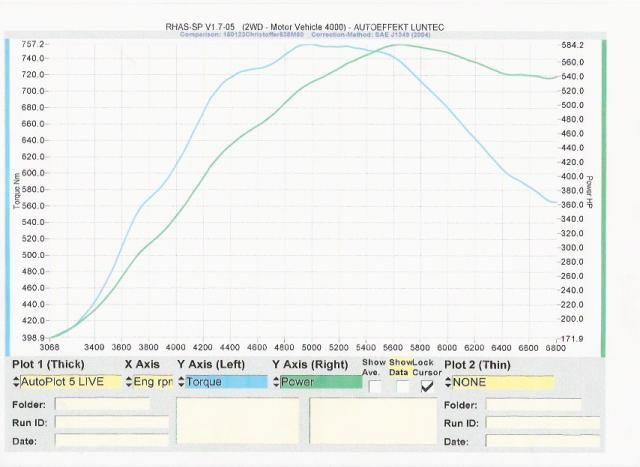Click the stepper arrows beside Eng rpm
Viewport: 640px width, 467px height.
coord(128,382)
